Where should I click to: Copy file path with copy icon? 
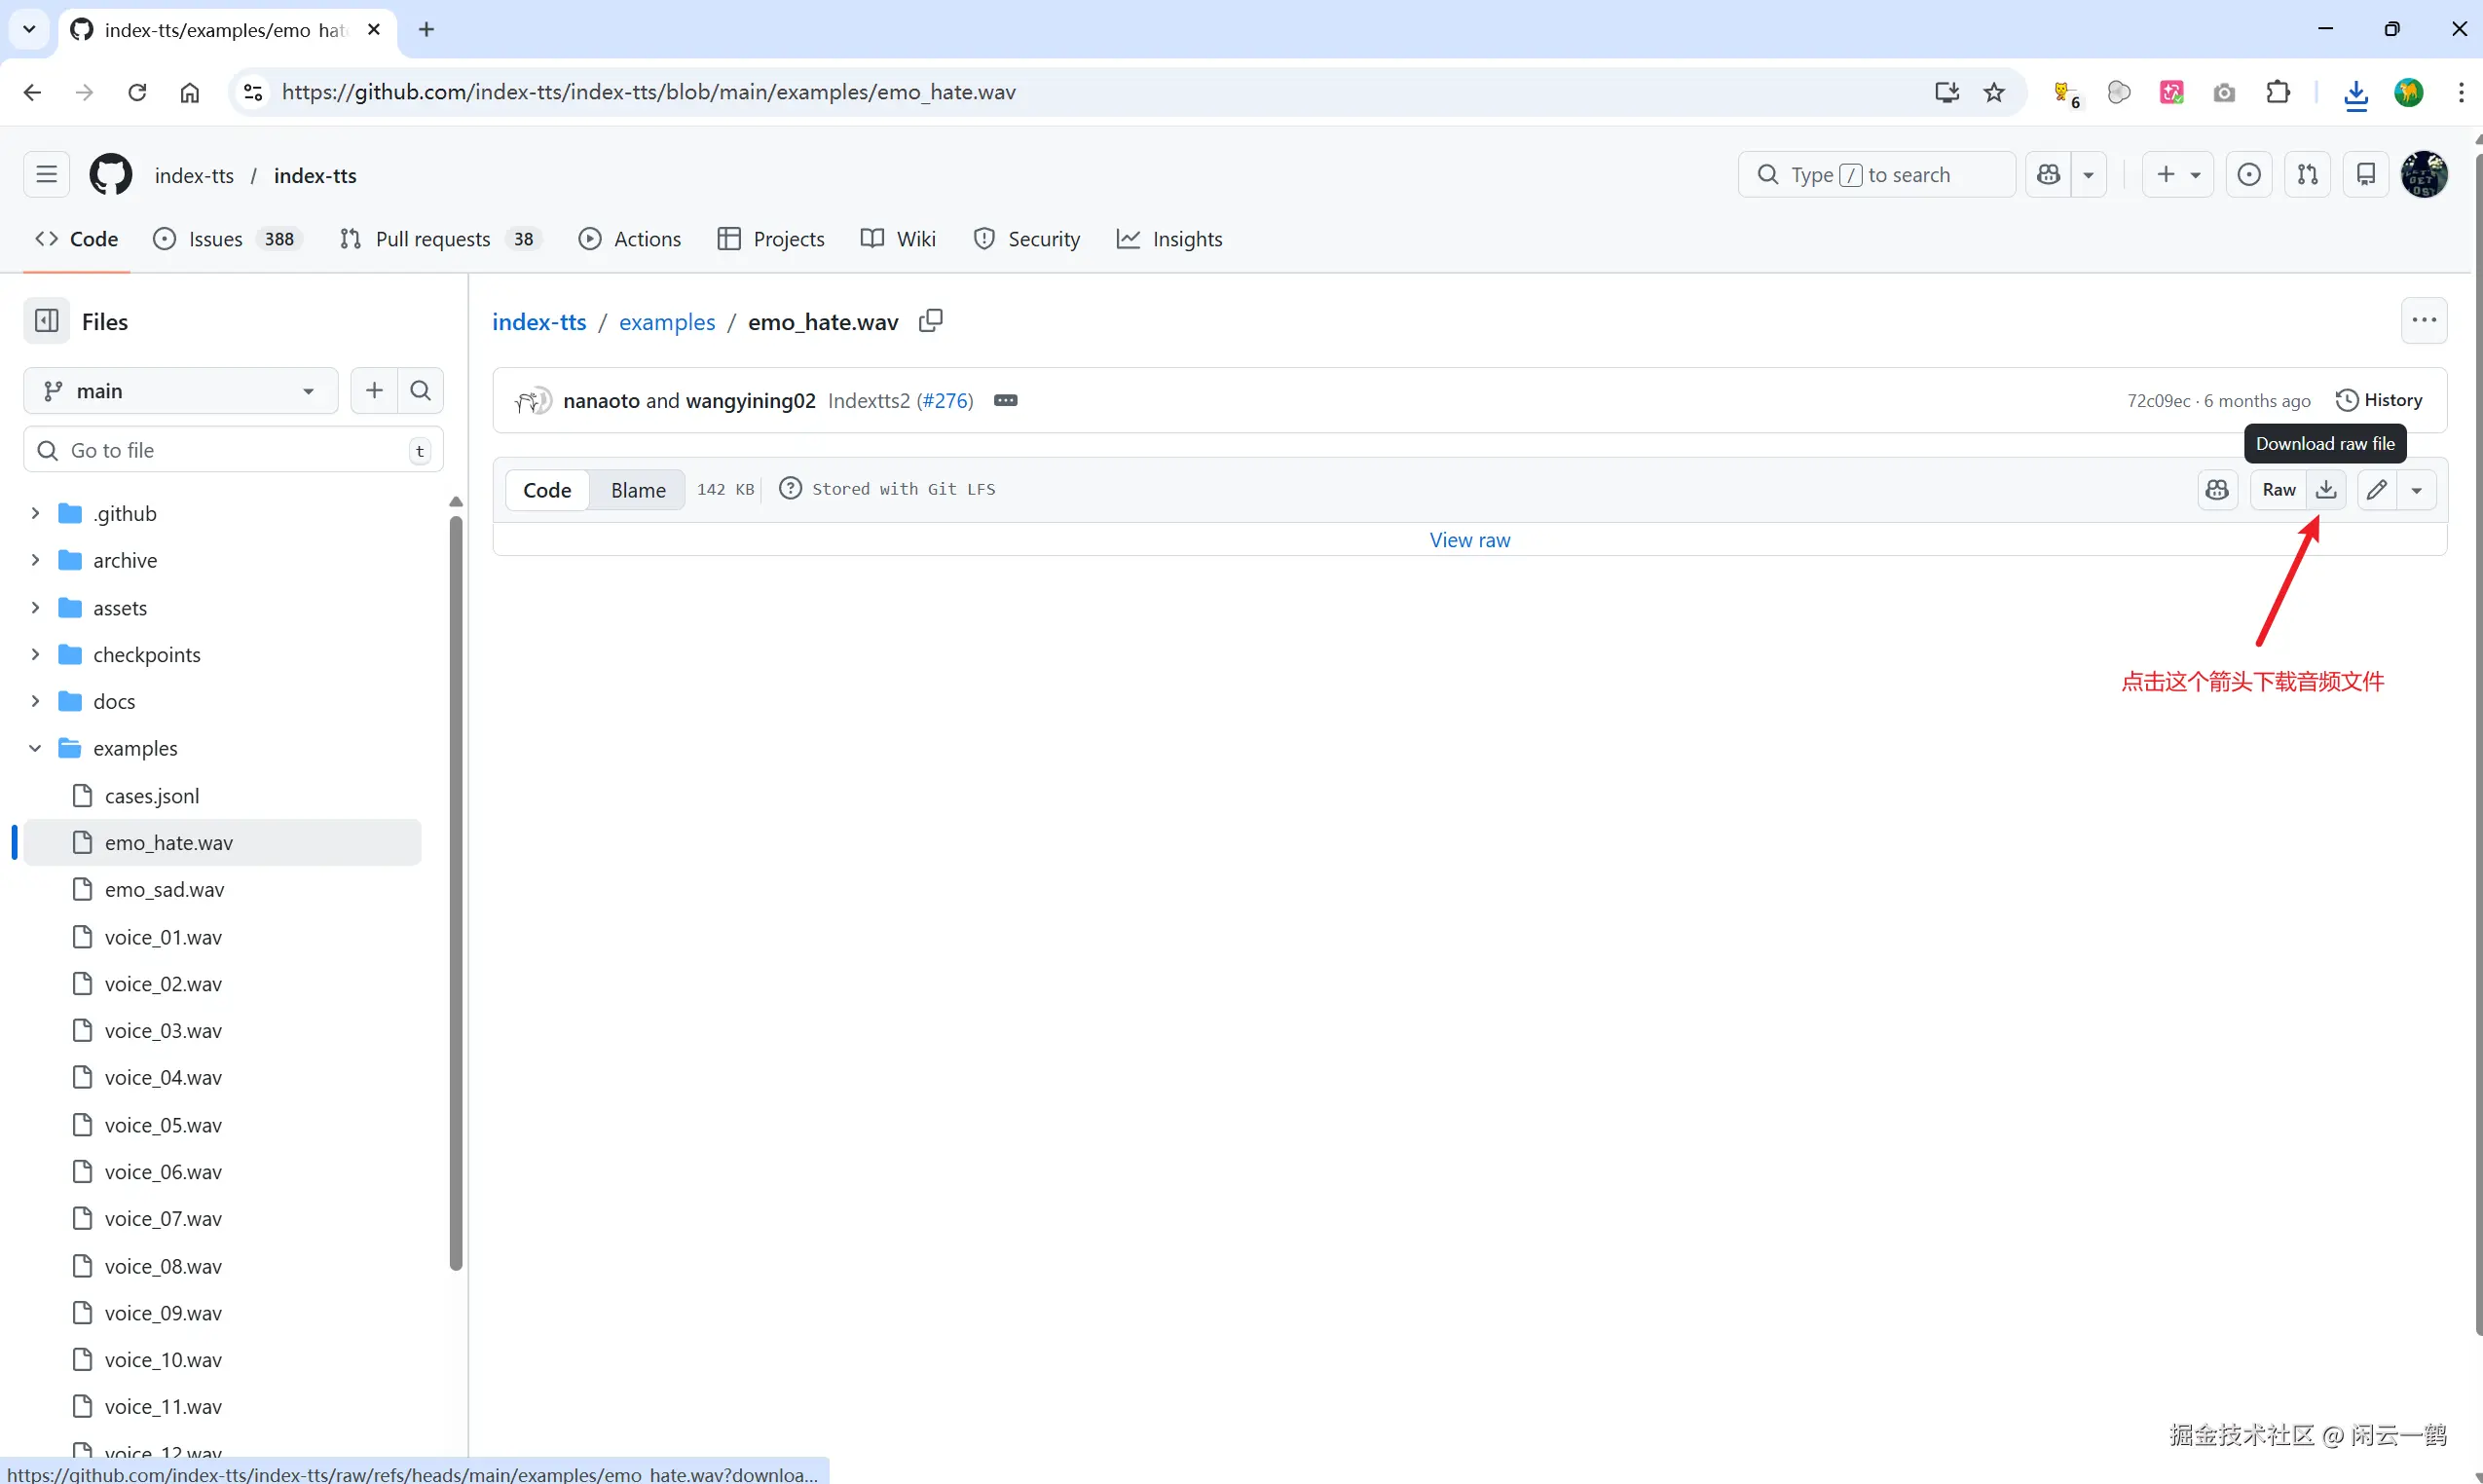931,321
